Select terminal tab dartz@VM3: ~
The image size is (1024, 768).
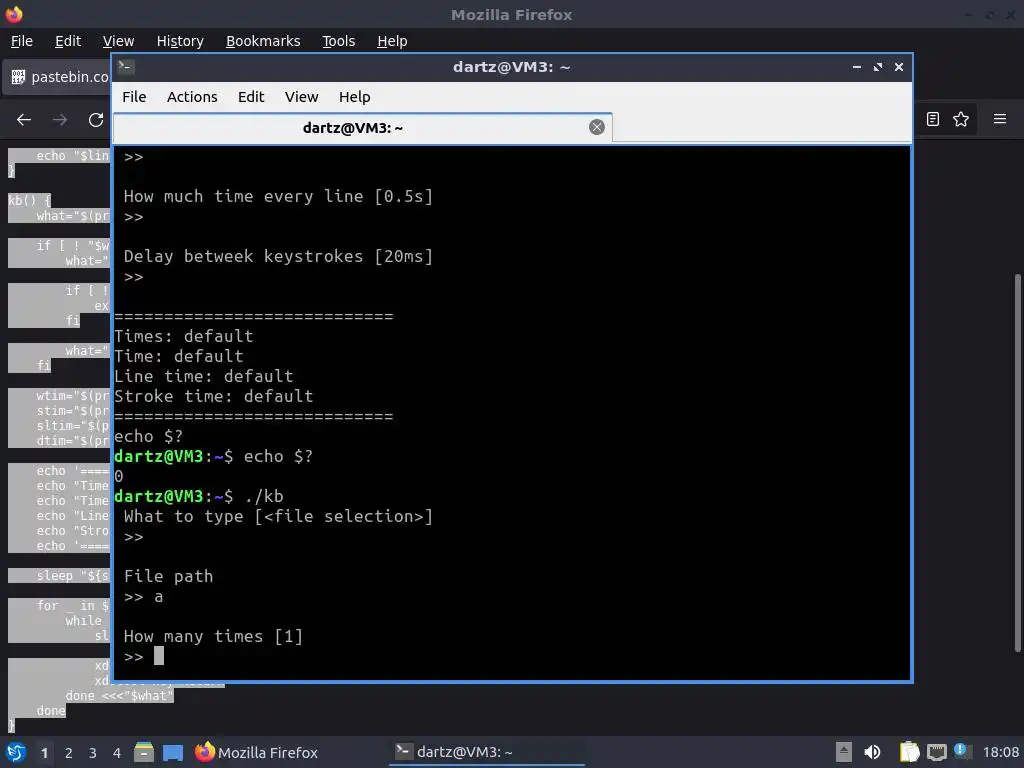pyautogui.click(x=353, y=128)
